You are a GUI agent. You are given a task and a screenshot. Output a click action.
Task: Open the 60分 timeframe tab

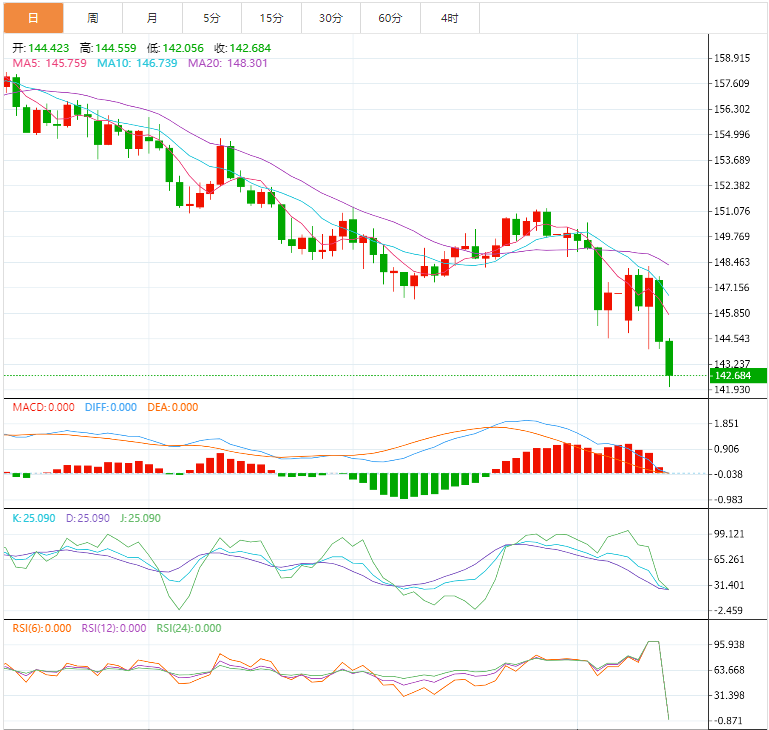coord(390,18)
